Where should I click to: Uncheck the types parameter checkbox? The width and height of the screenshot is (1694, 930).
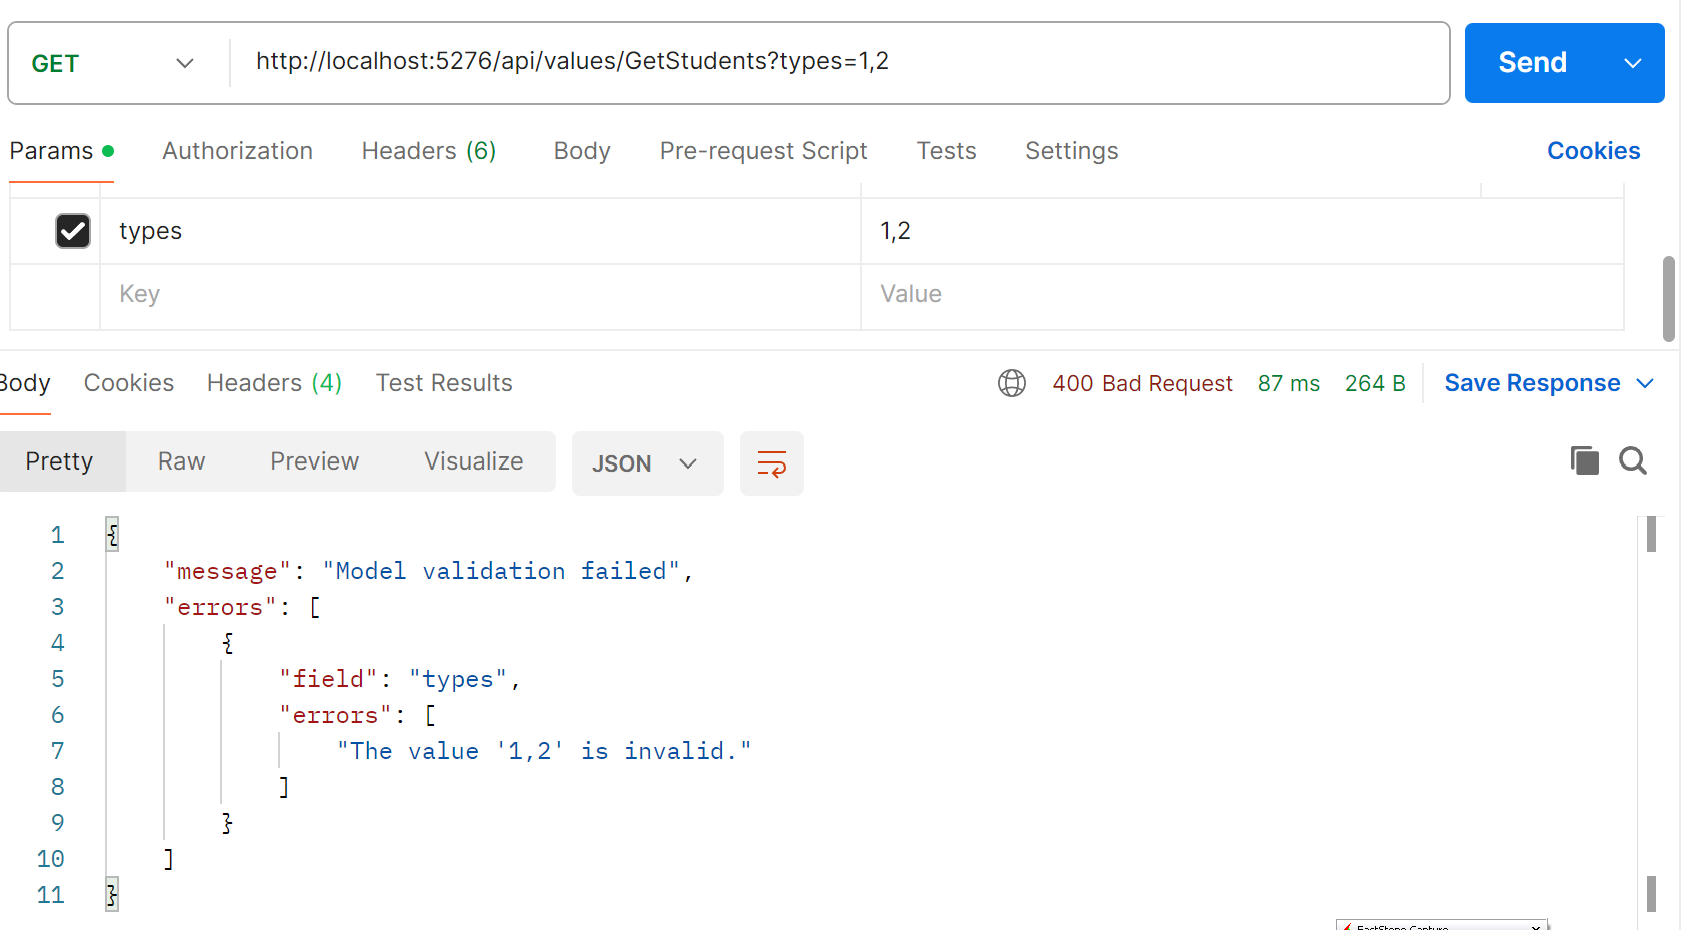pyautogui.click(x=73, y=231)
